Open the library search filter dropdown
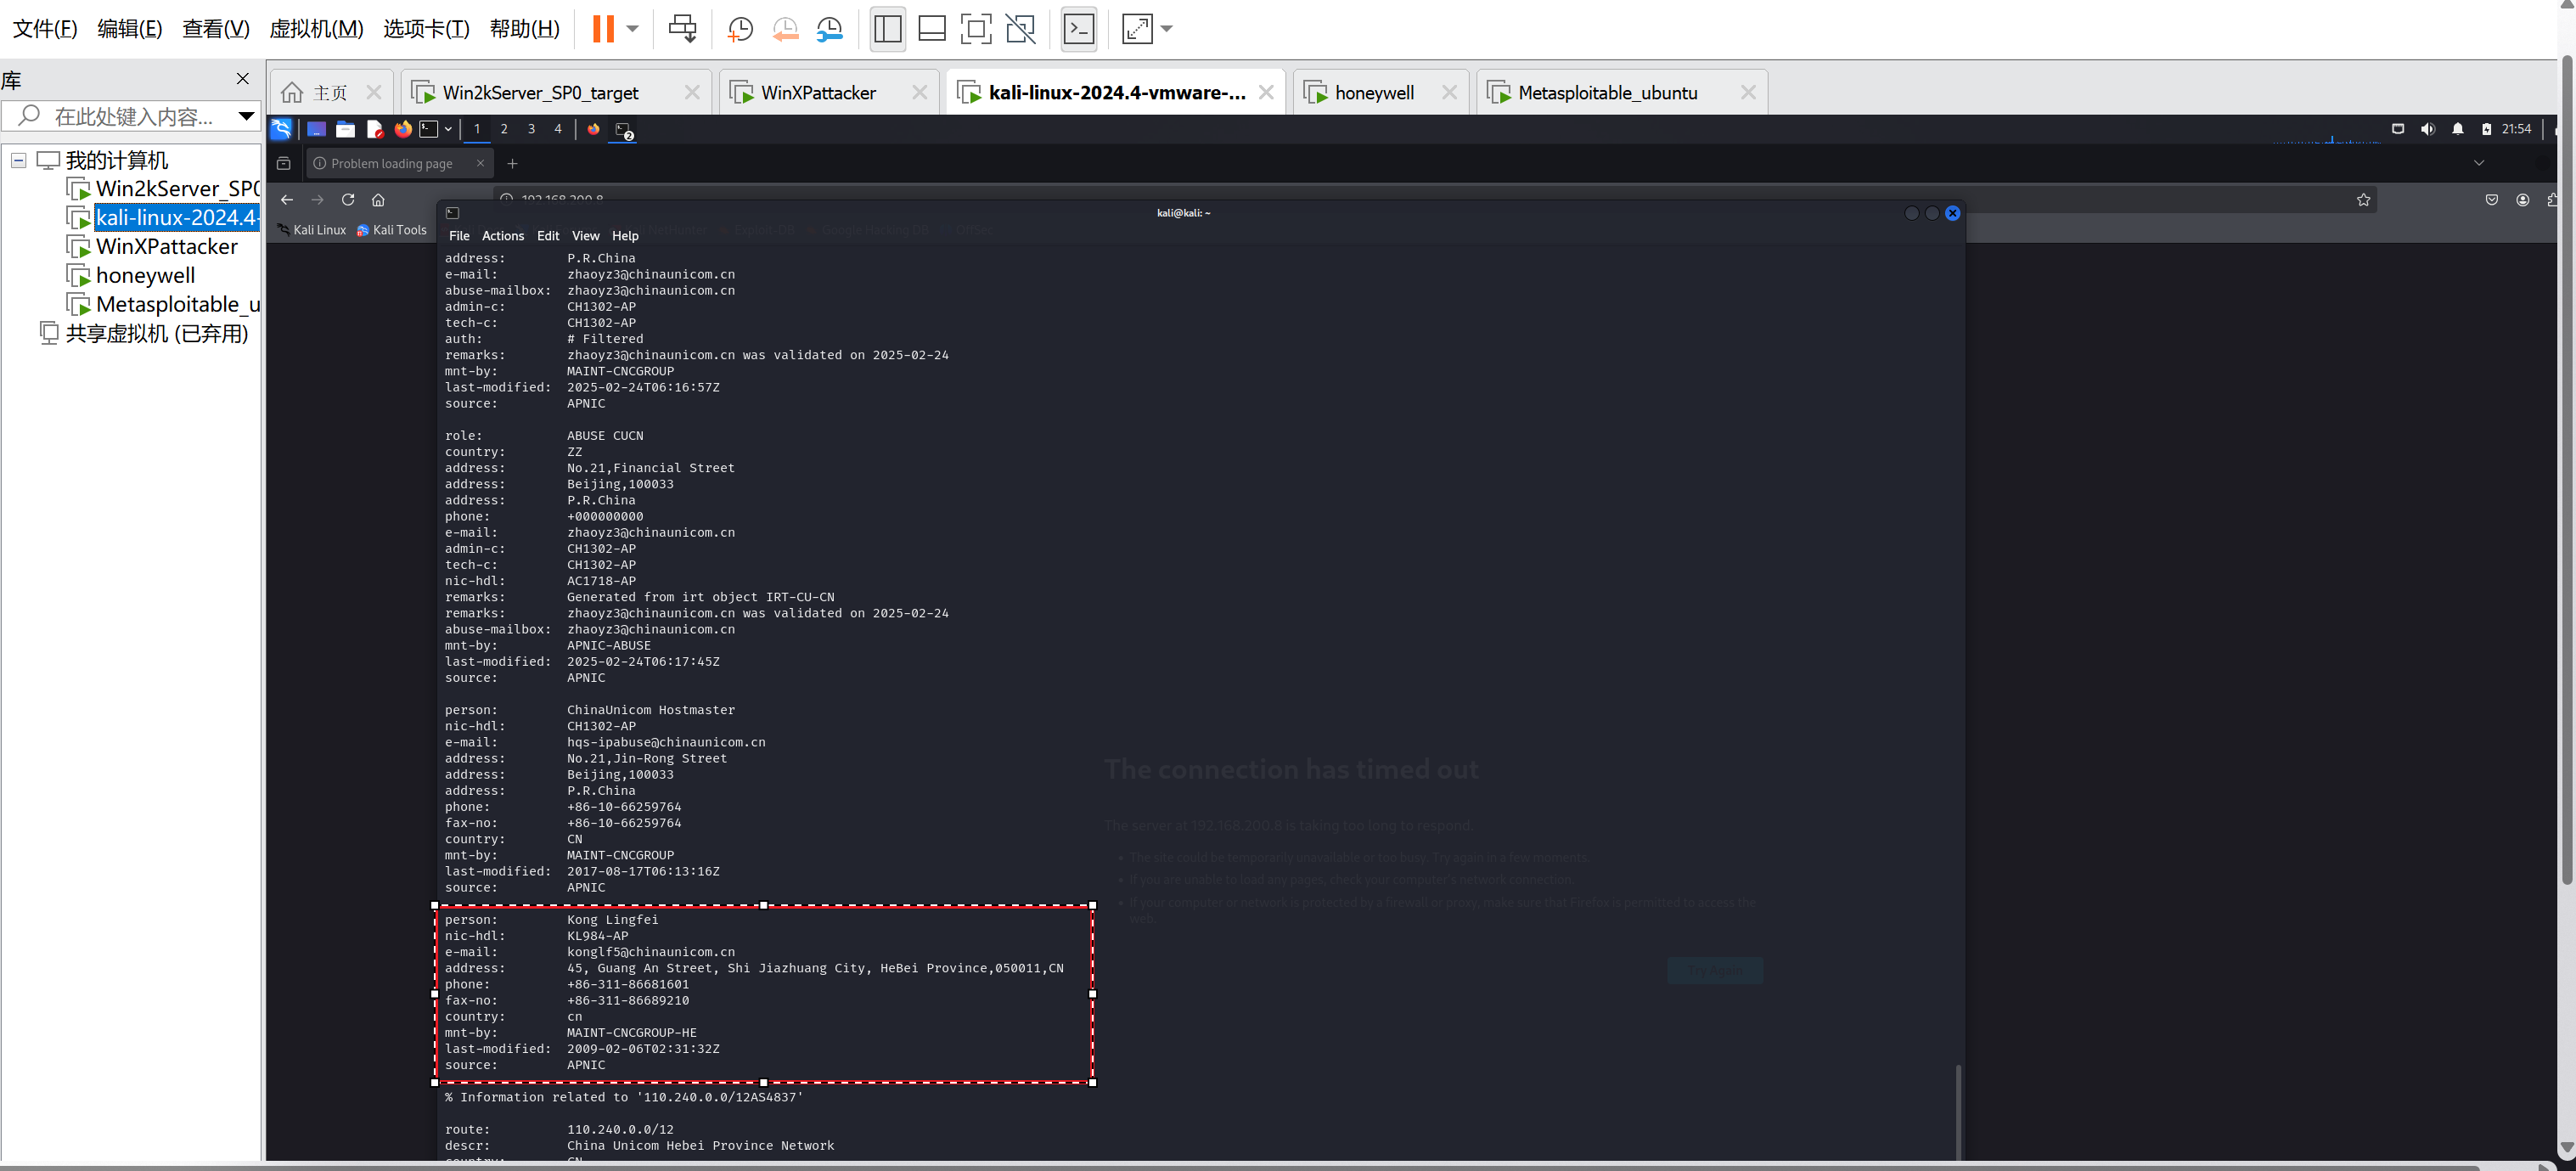Viewport: 2576px width, 1171px height. (x=246, y=116)
